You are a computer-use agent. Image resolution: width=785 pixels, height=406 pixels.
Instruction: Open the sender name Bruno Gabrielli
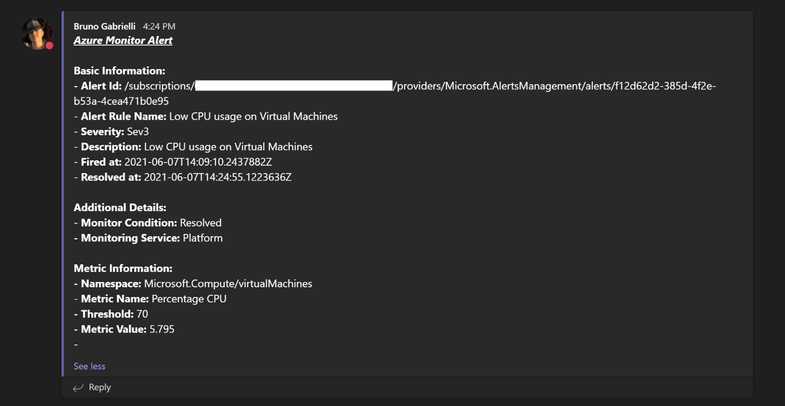point(104,26)
